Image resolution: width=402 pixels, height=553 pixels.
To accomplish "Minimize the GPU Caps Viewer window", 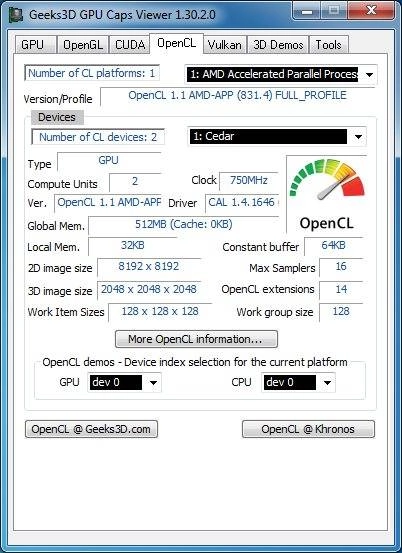I will [307, 12].
